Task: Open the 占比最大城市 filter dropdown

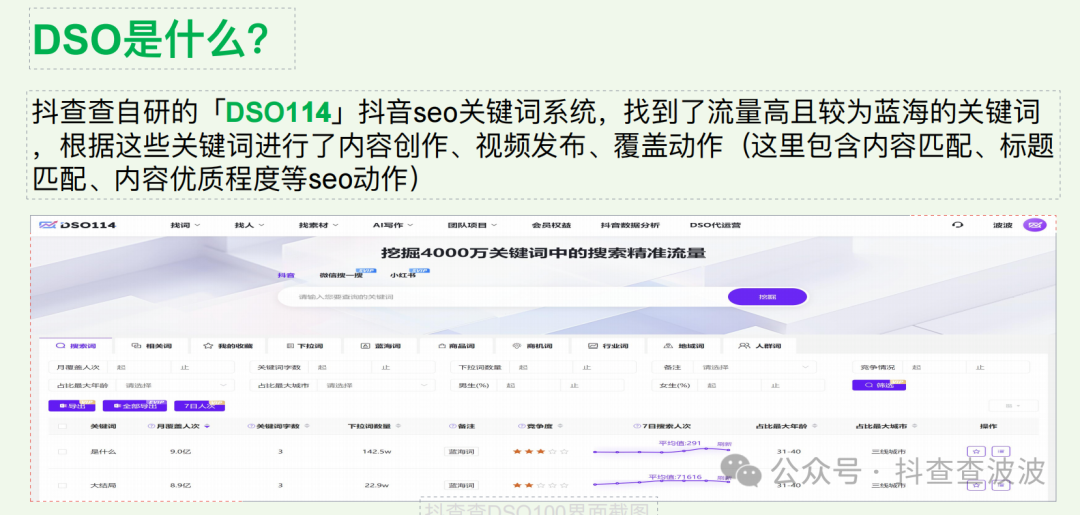Action: click(x=377, y=386)
